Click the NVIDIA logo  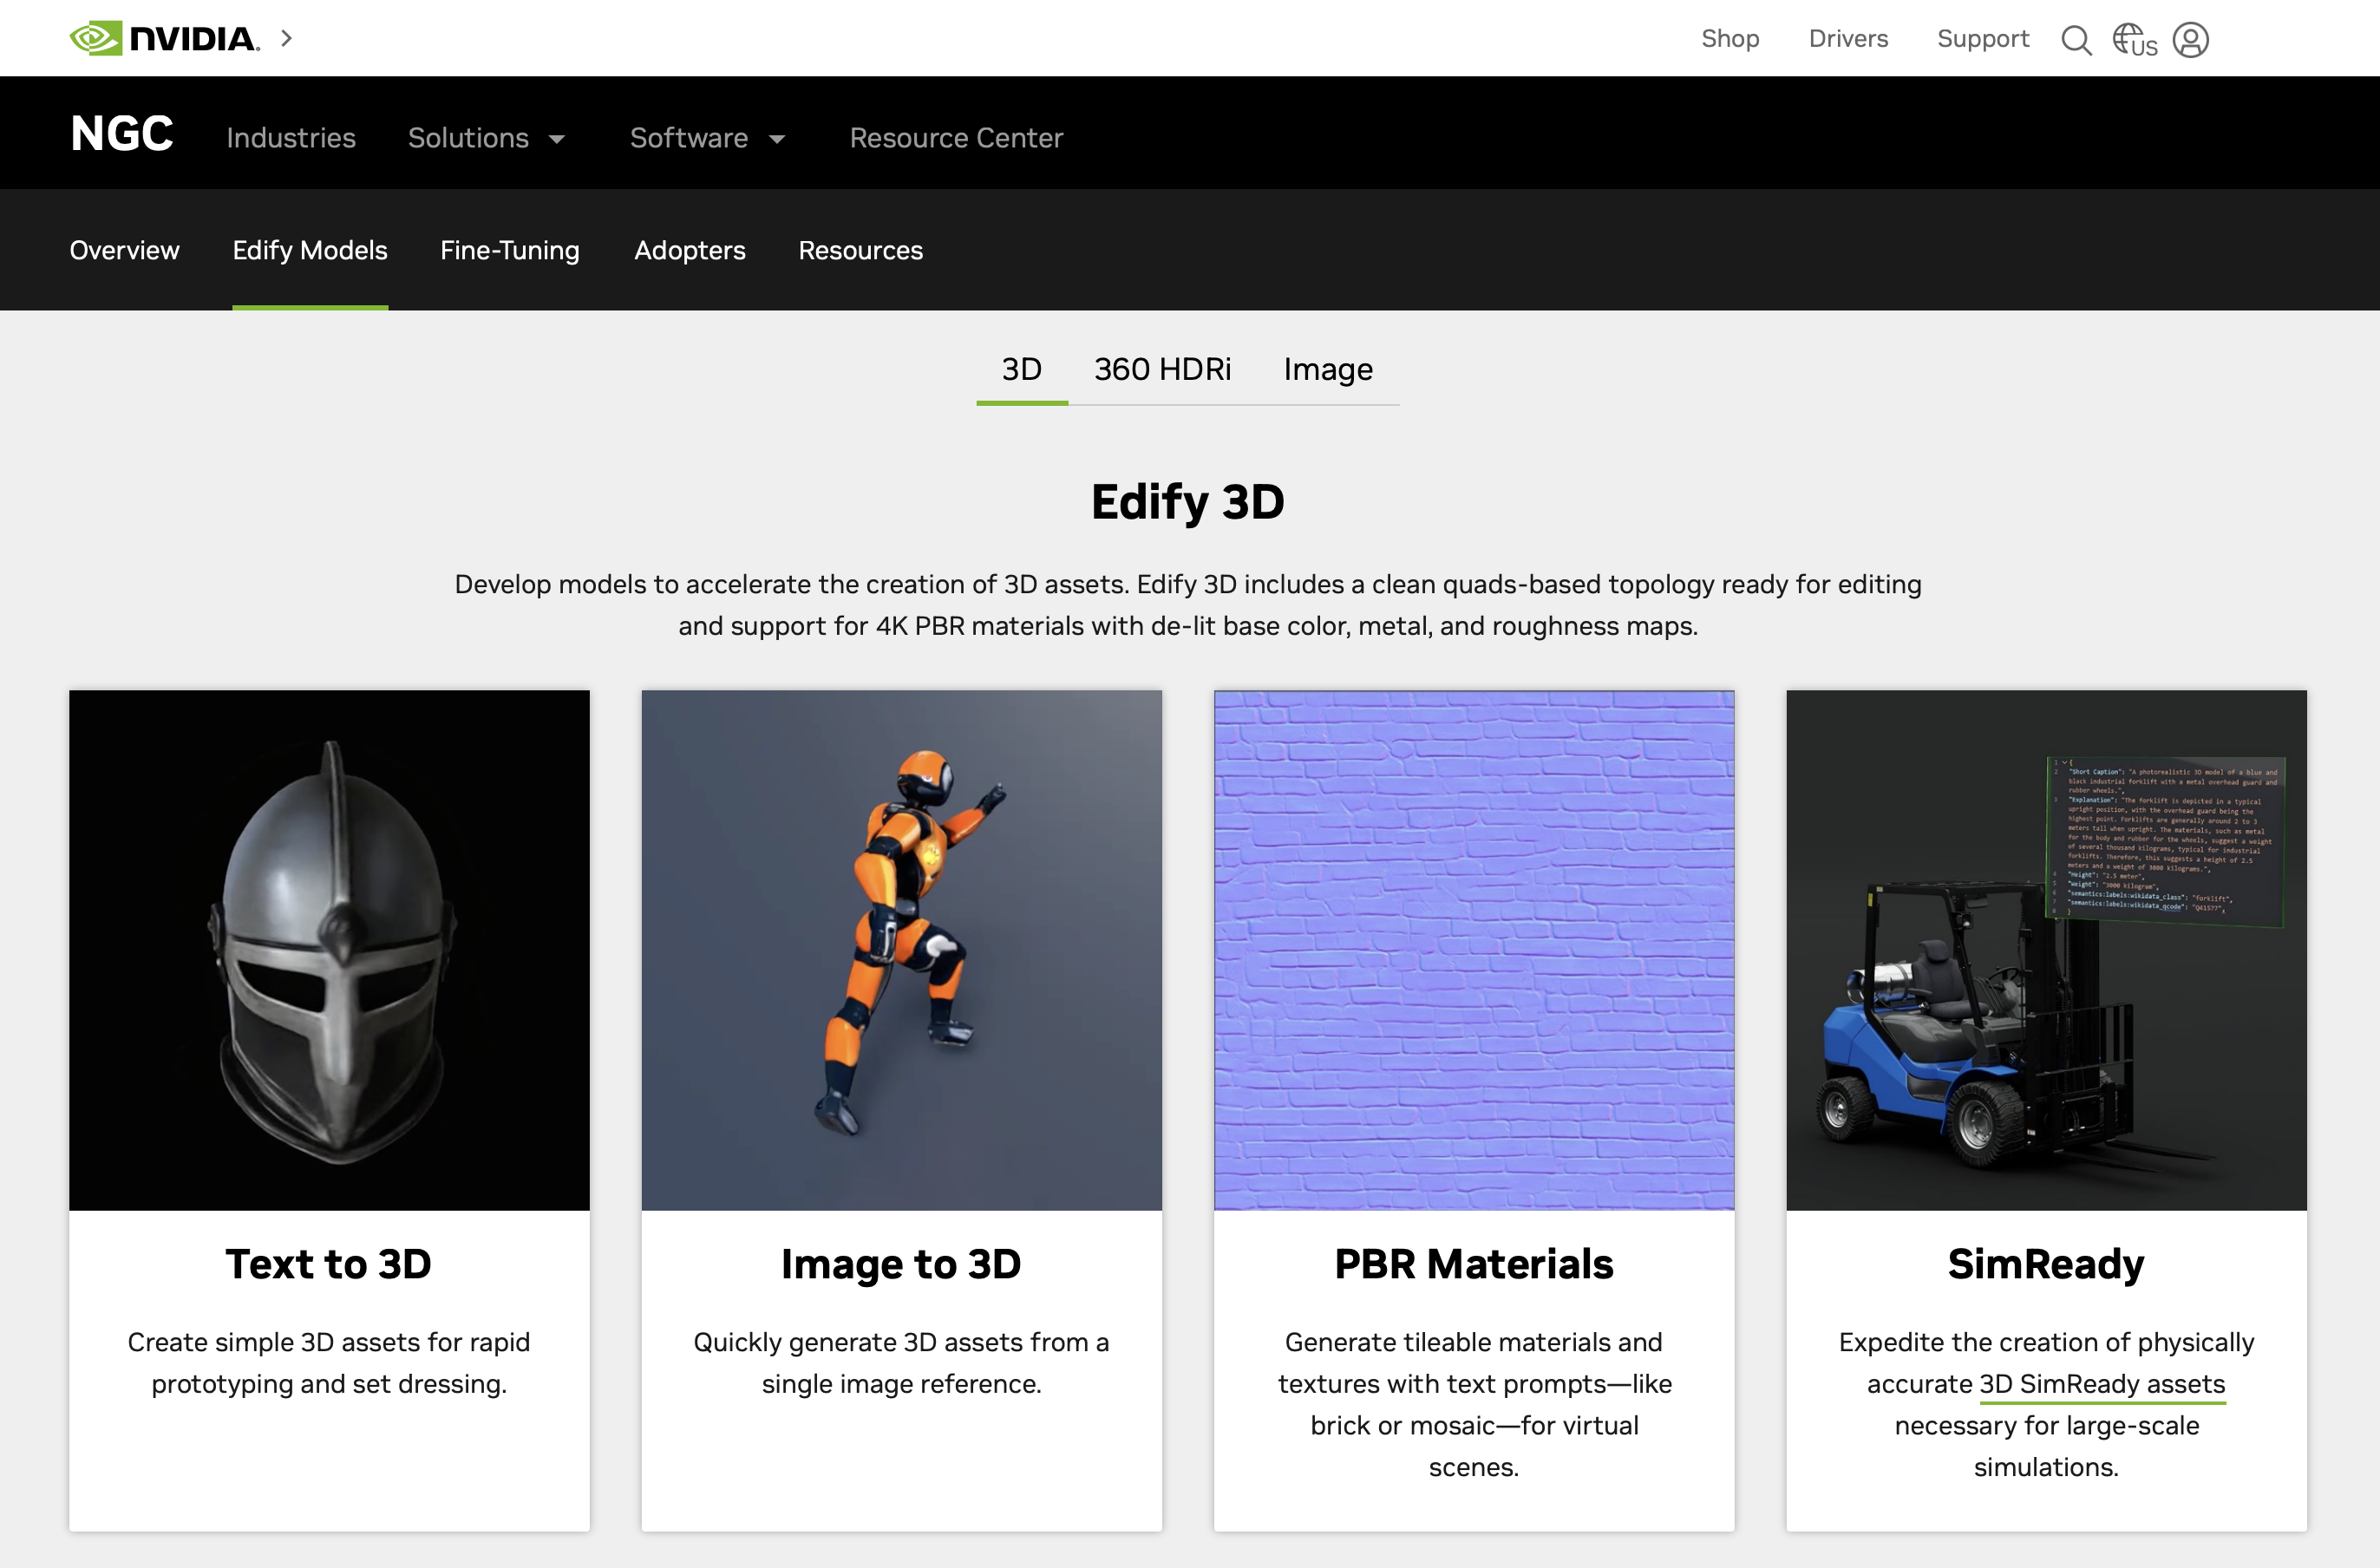tap(165, 38)
